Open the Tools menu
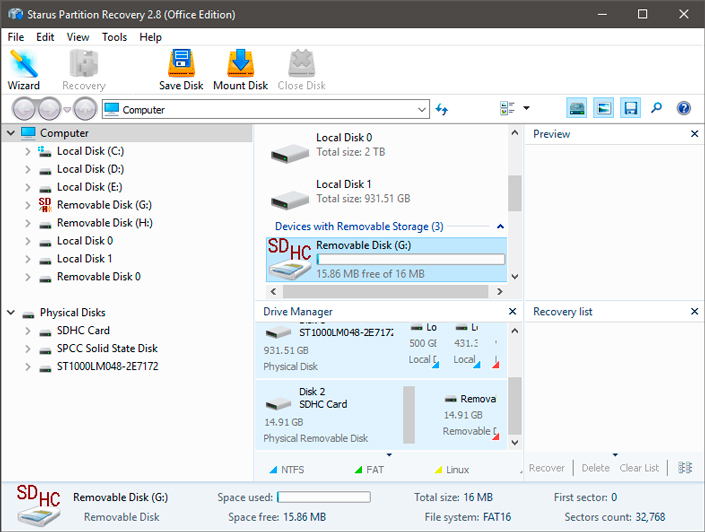This screenshot has width=705, height=532. click(114, 37)
